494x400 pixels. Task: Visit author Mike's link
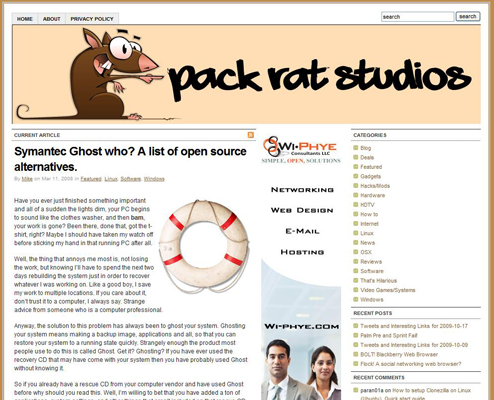(x=27, y=179)
